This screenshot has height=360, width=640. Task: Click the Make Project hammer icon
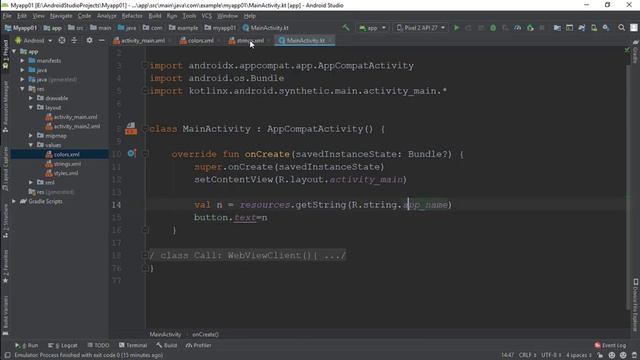pos(346,28)
